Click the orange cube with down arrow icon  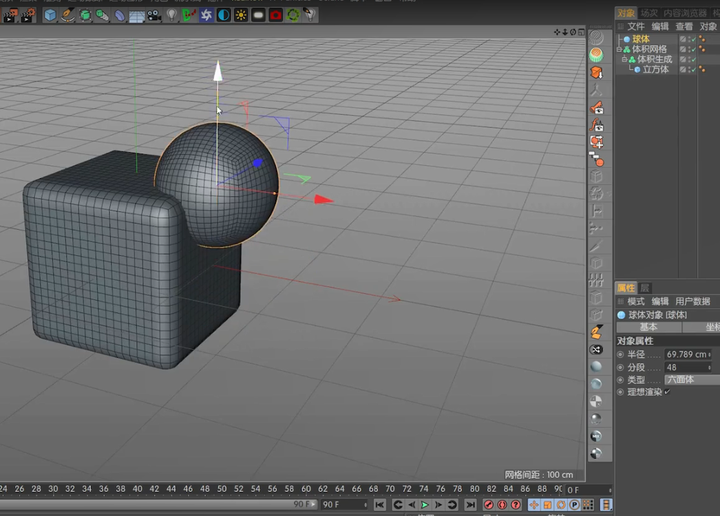596,73
